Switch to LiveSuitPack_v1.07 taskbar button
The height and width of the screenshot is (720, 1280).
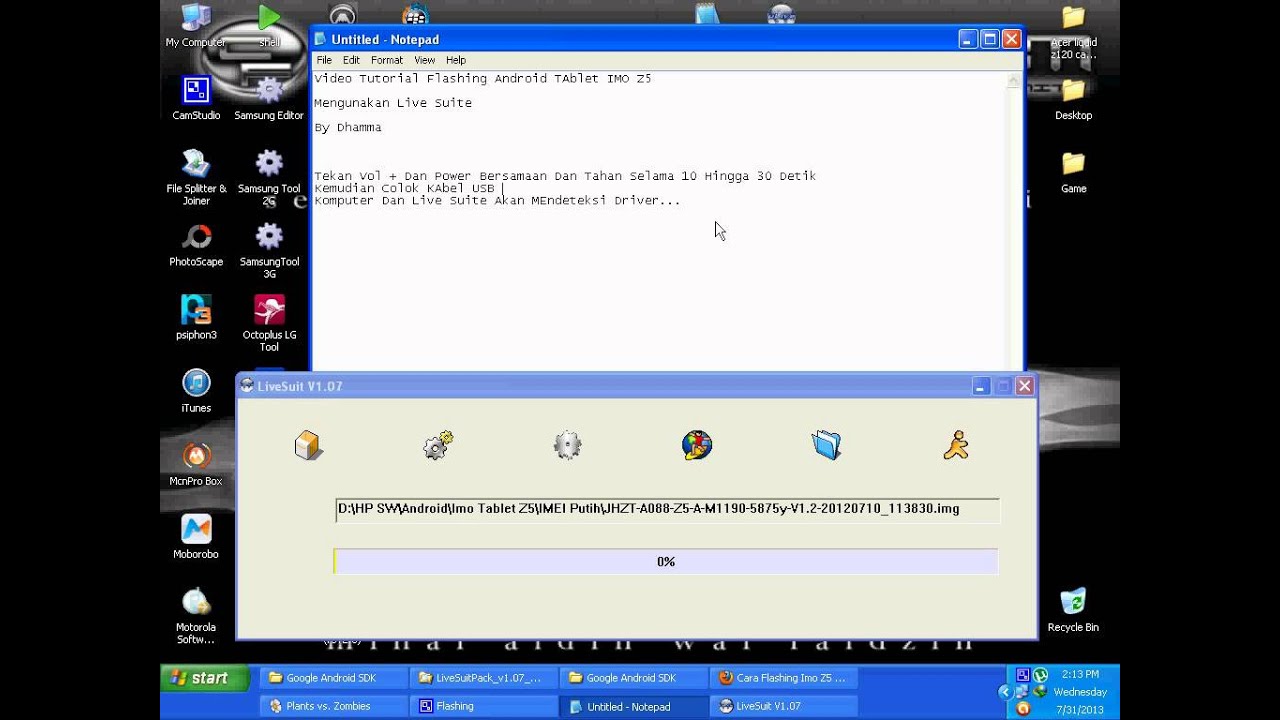pyautogui.click(x=483, y=678)
